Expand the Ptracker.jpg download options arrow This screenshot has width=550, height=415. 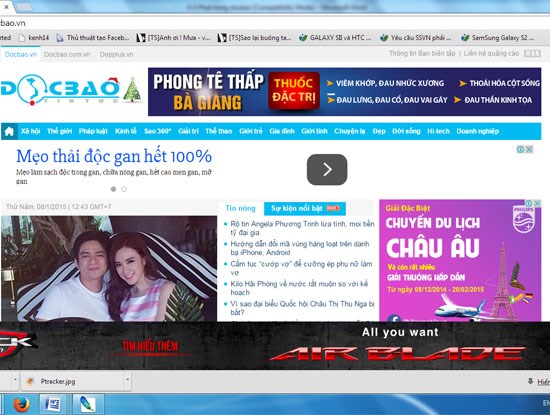(x=128, y=380)
